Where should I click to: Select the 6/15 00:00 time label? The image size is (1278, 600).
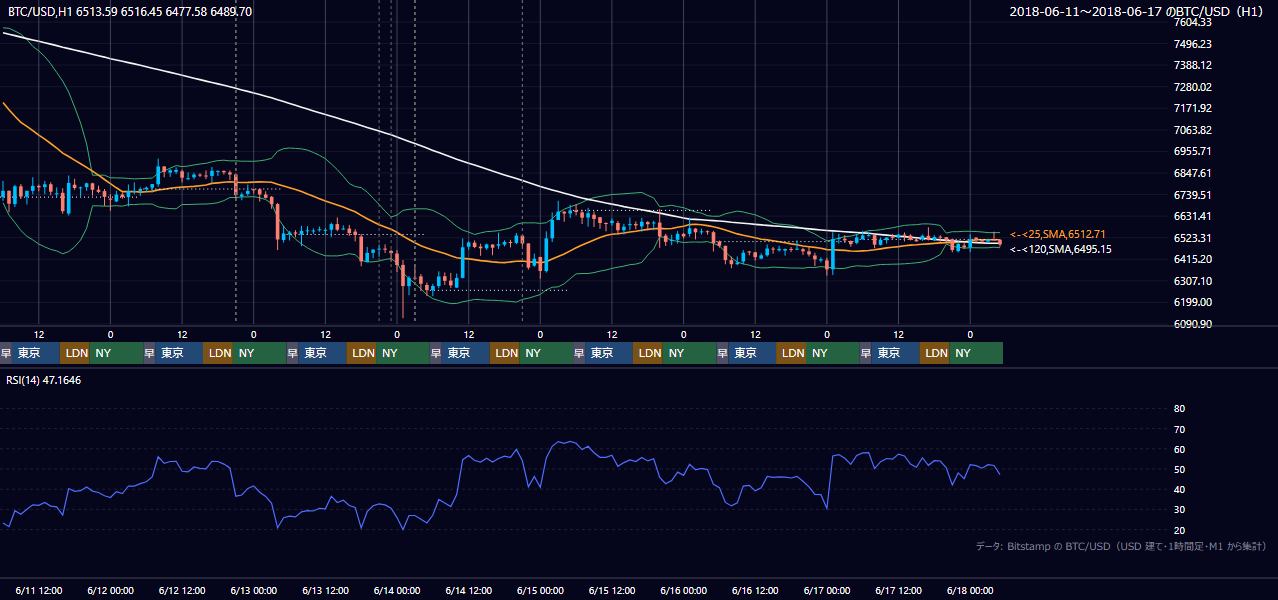541,591
